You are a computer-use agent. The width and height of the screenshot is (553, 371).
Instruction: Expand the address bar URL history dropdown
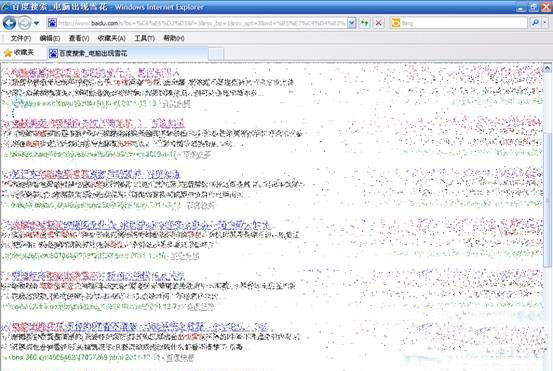pyautogui.click(x=352, y=23)
